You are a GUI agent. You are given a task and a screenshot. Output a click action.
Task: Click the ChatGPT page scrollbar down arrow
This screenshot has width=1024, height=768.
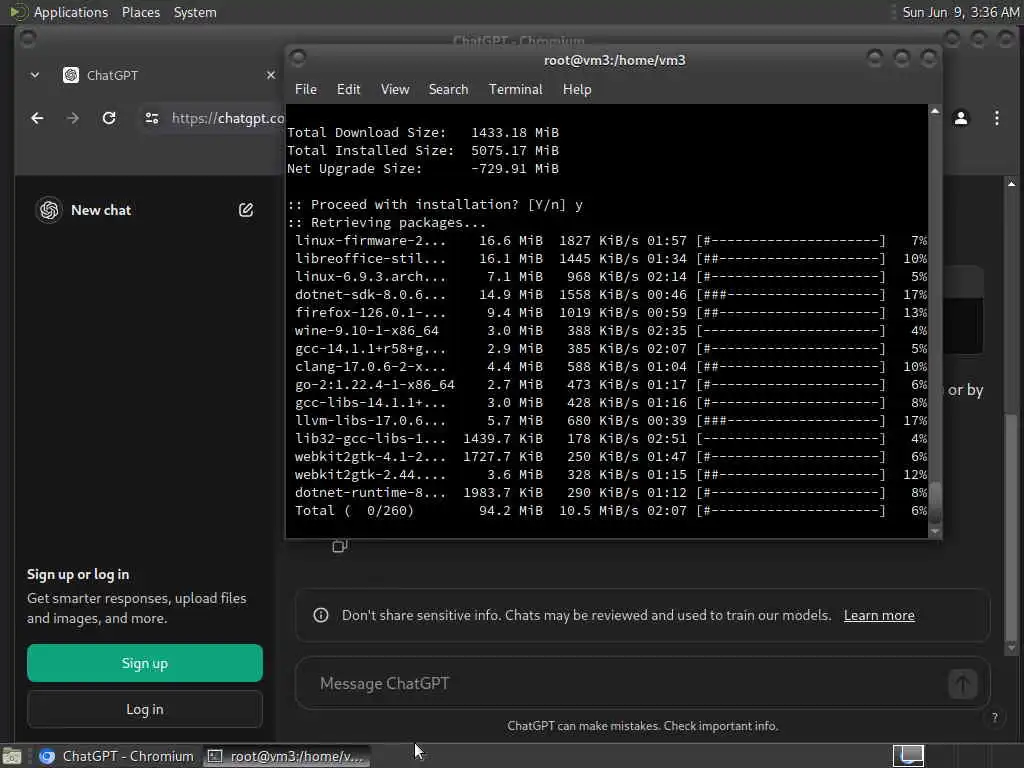point(1012,648)
